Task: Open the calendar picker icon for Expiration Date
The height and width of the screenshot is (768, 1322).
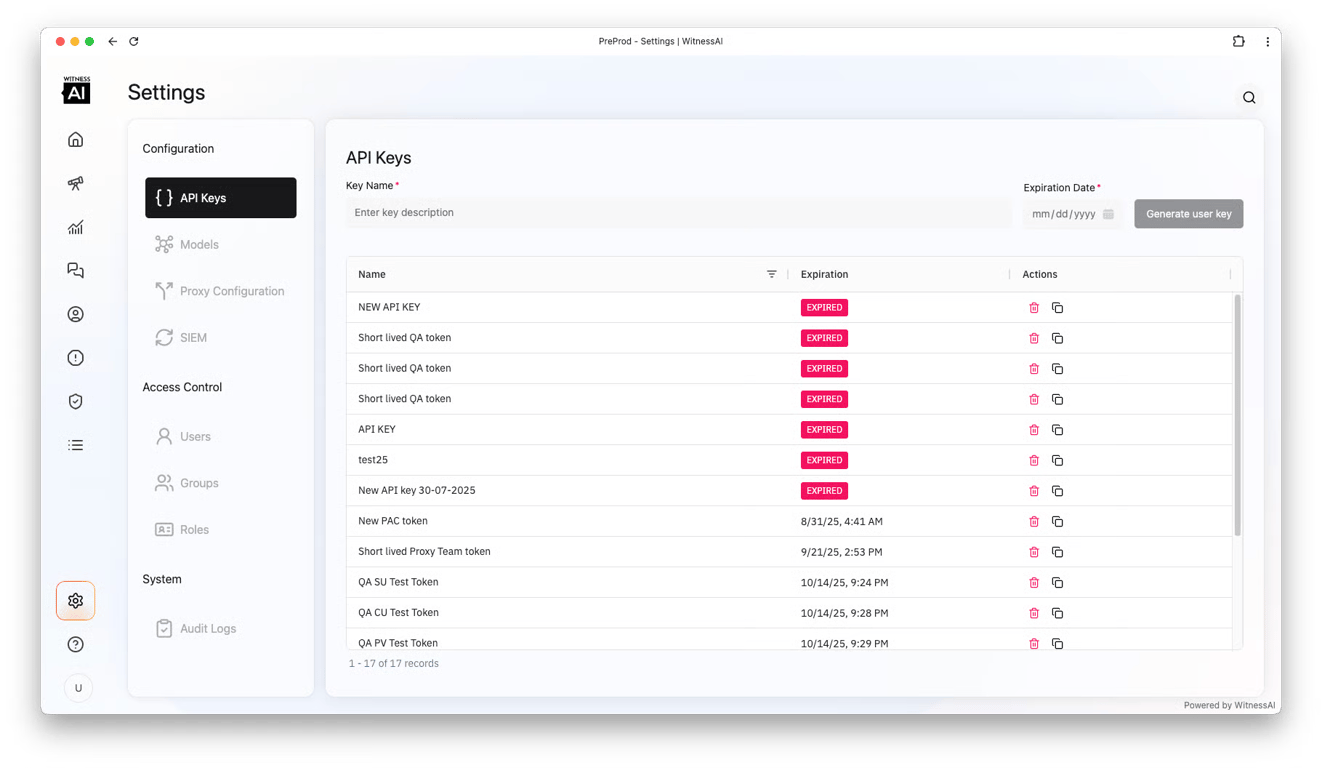Action: pos(1108,214)
